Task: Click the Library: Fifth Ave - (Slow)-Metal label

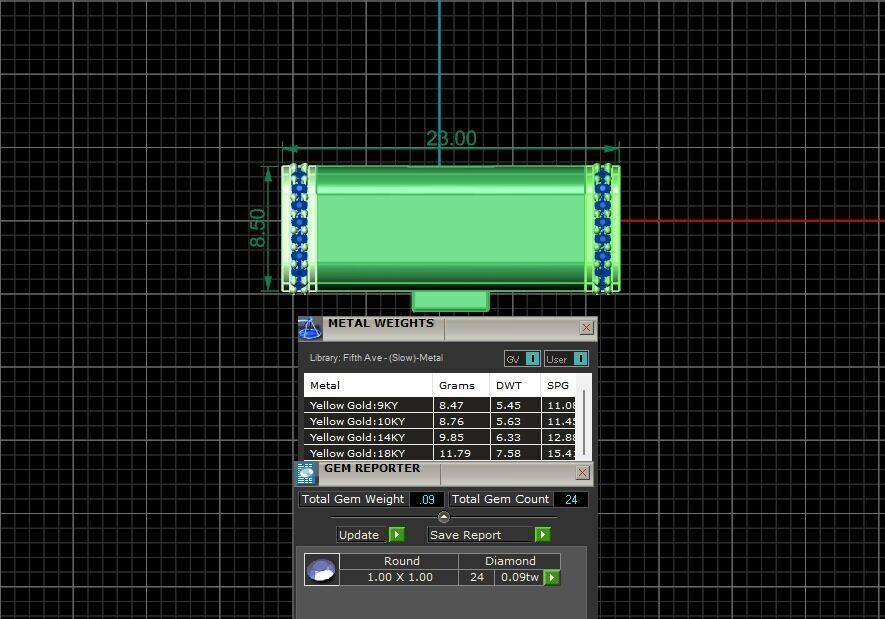Action: pos(376,358)
